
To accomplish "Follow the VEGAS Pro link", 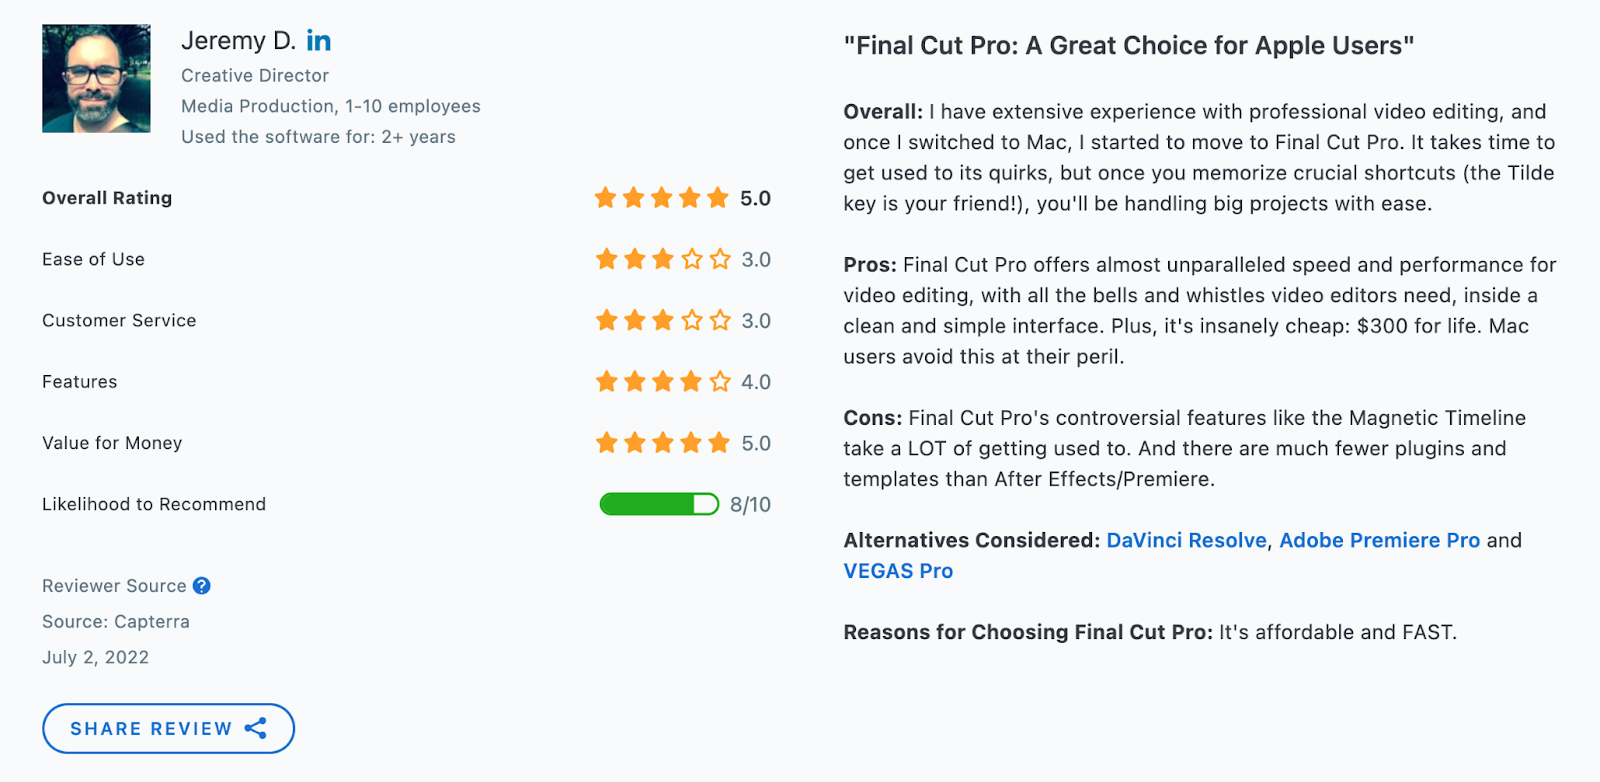I will tap(898, 571).
